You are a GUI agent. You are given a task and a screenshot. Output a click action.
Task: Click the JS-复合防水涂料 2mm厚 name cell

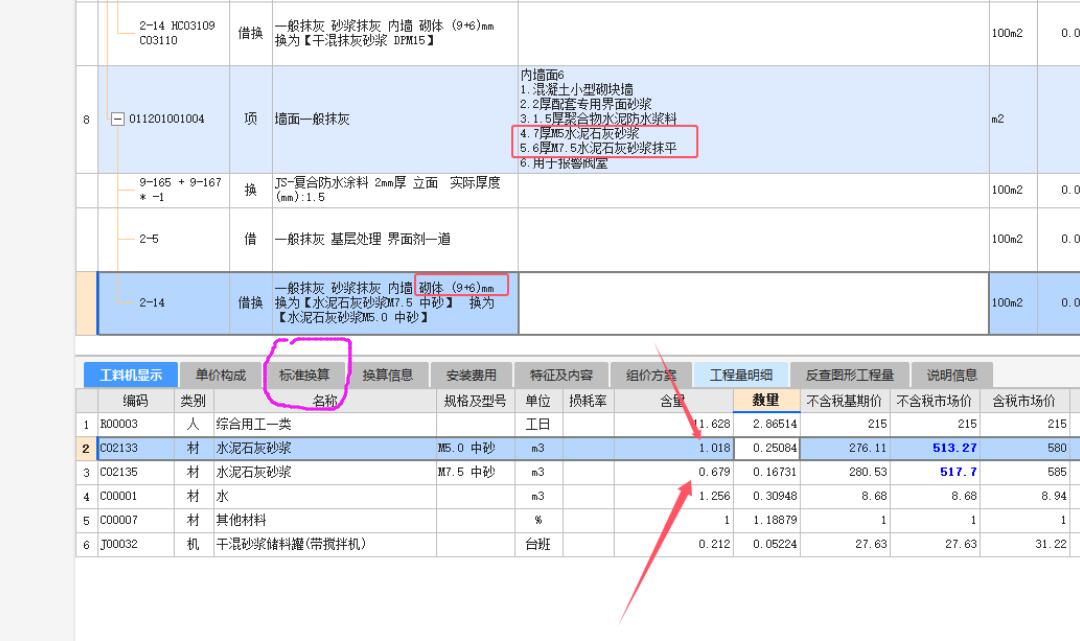click(x=395, y=190)
